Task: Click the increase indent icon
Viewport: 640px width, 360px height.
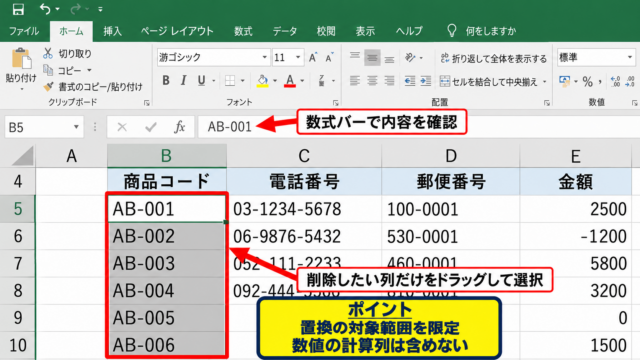Action: [x=426, y=81]
